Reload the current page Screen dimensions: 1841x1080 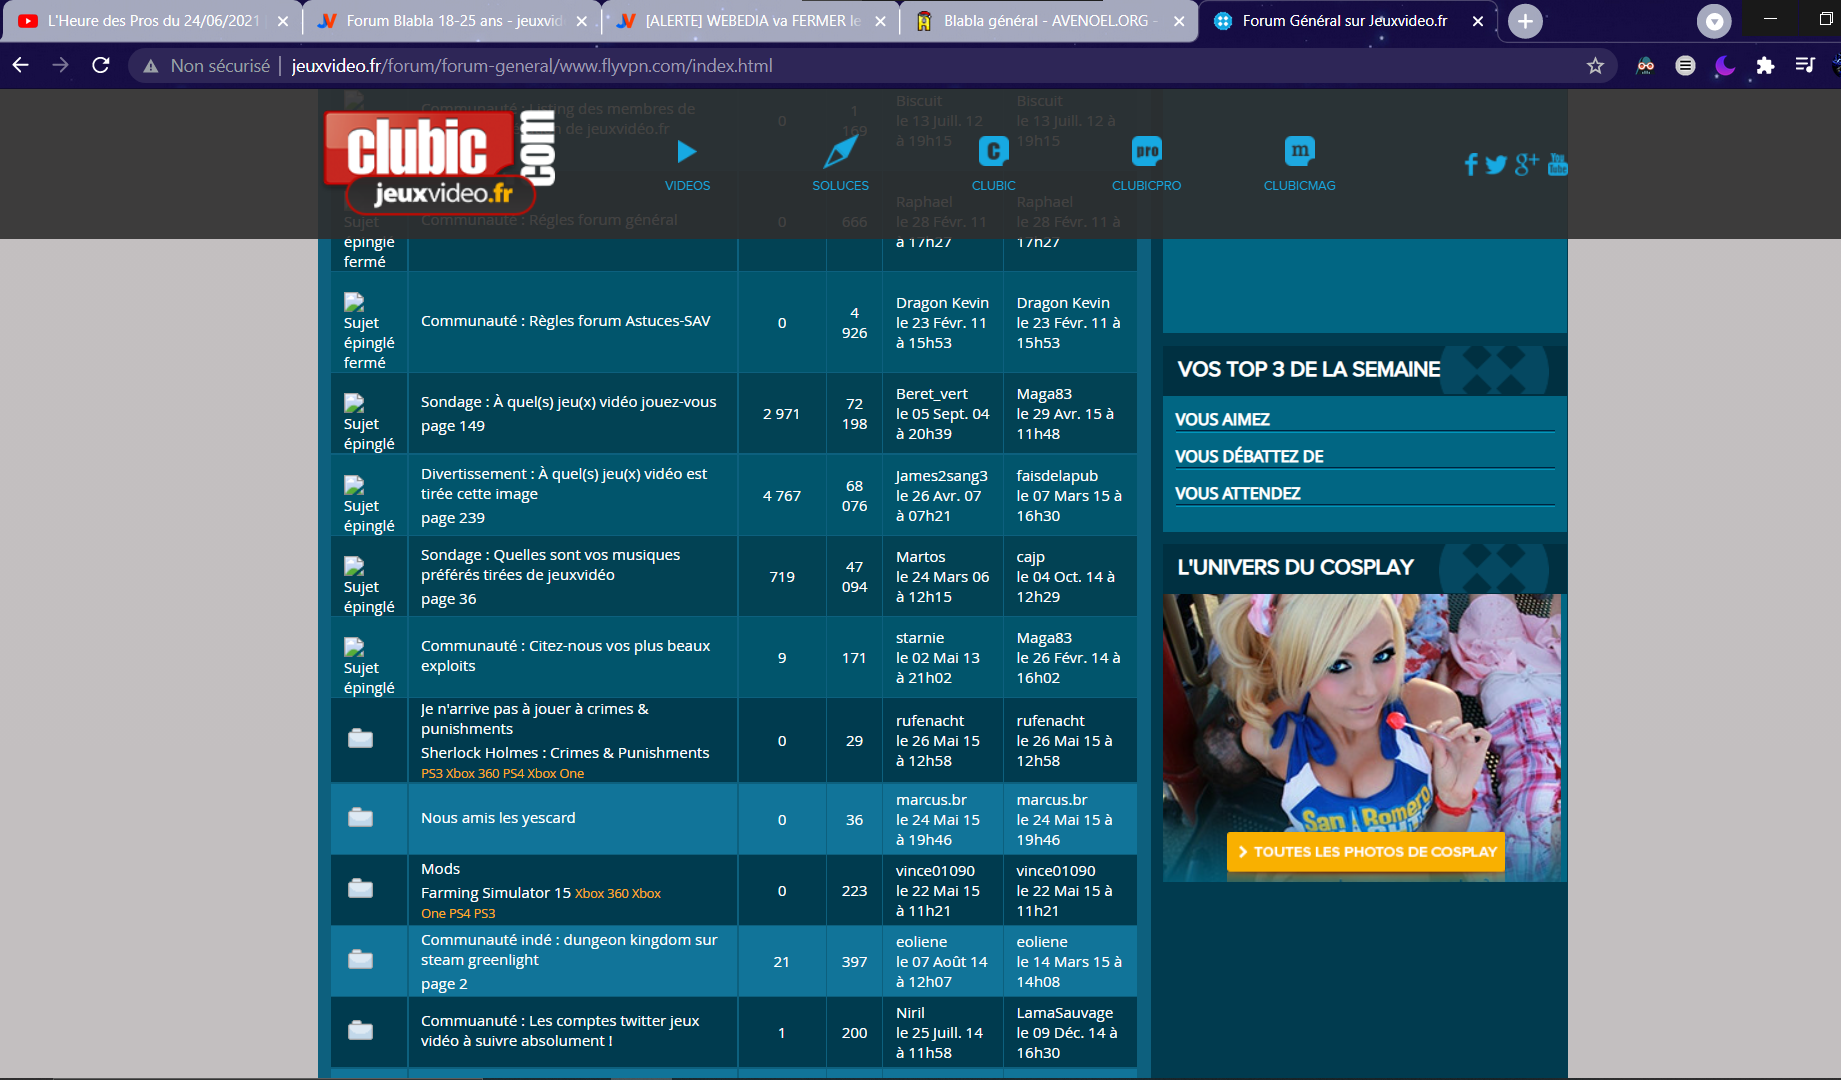point(100,65)
